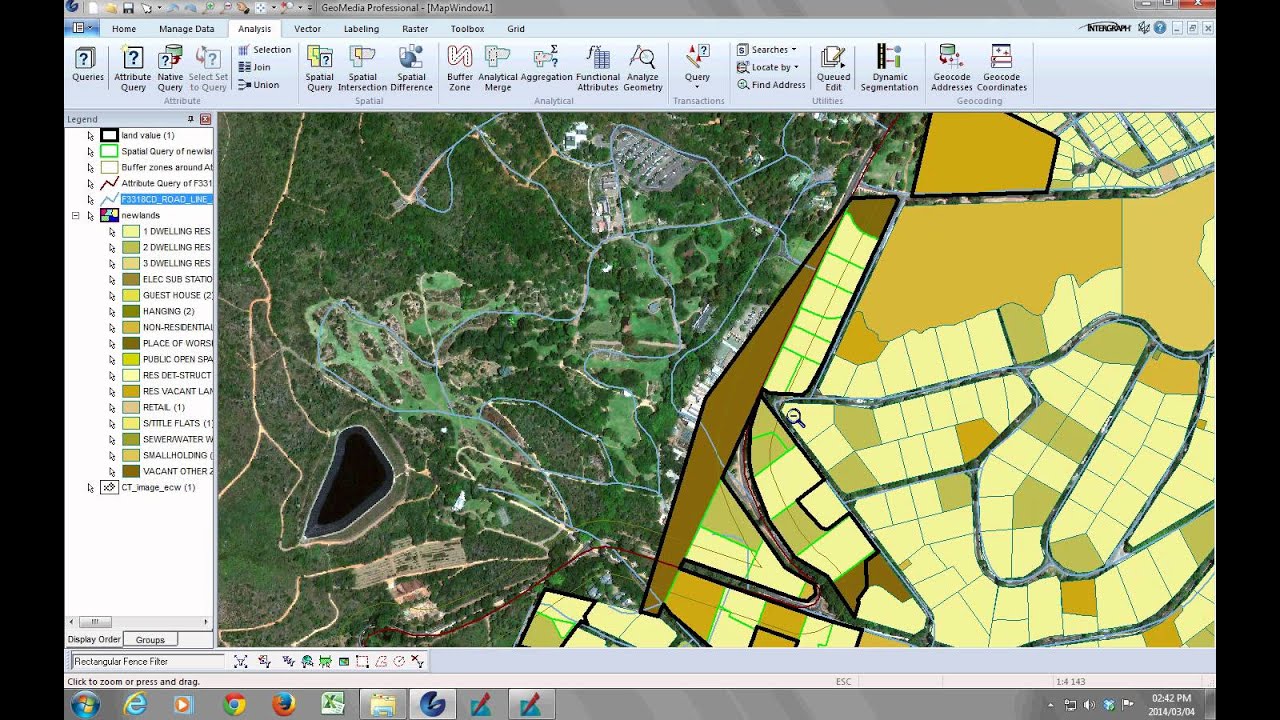This screenshot has width=1280, height=720.
Task: Save the workspace from quick access toolbar
Action: (x=127, y=8)
